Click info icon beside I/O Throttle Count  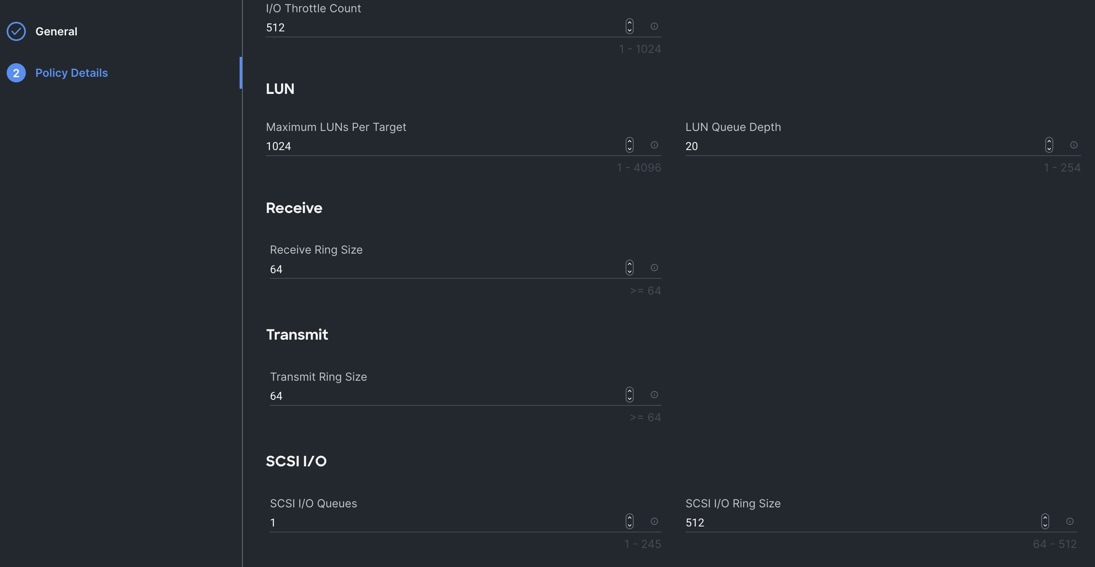pos(654,27)
